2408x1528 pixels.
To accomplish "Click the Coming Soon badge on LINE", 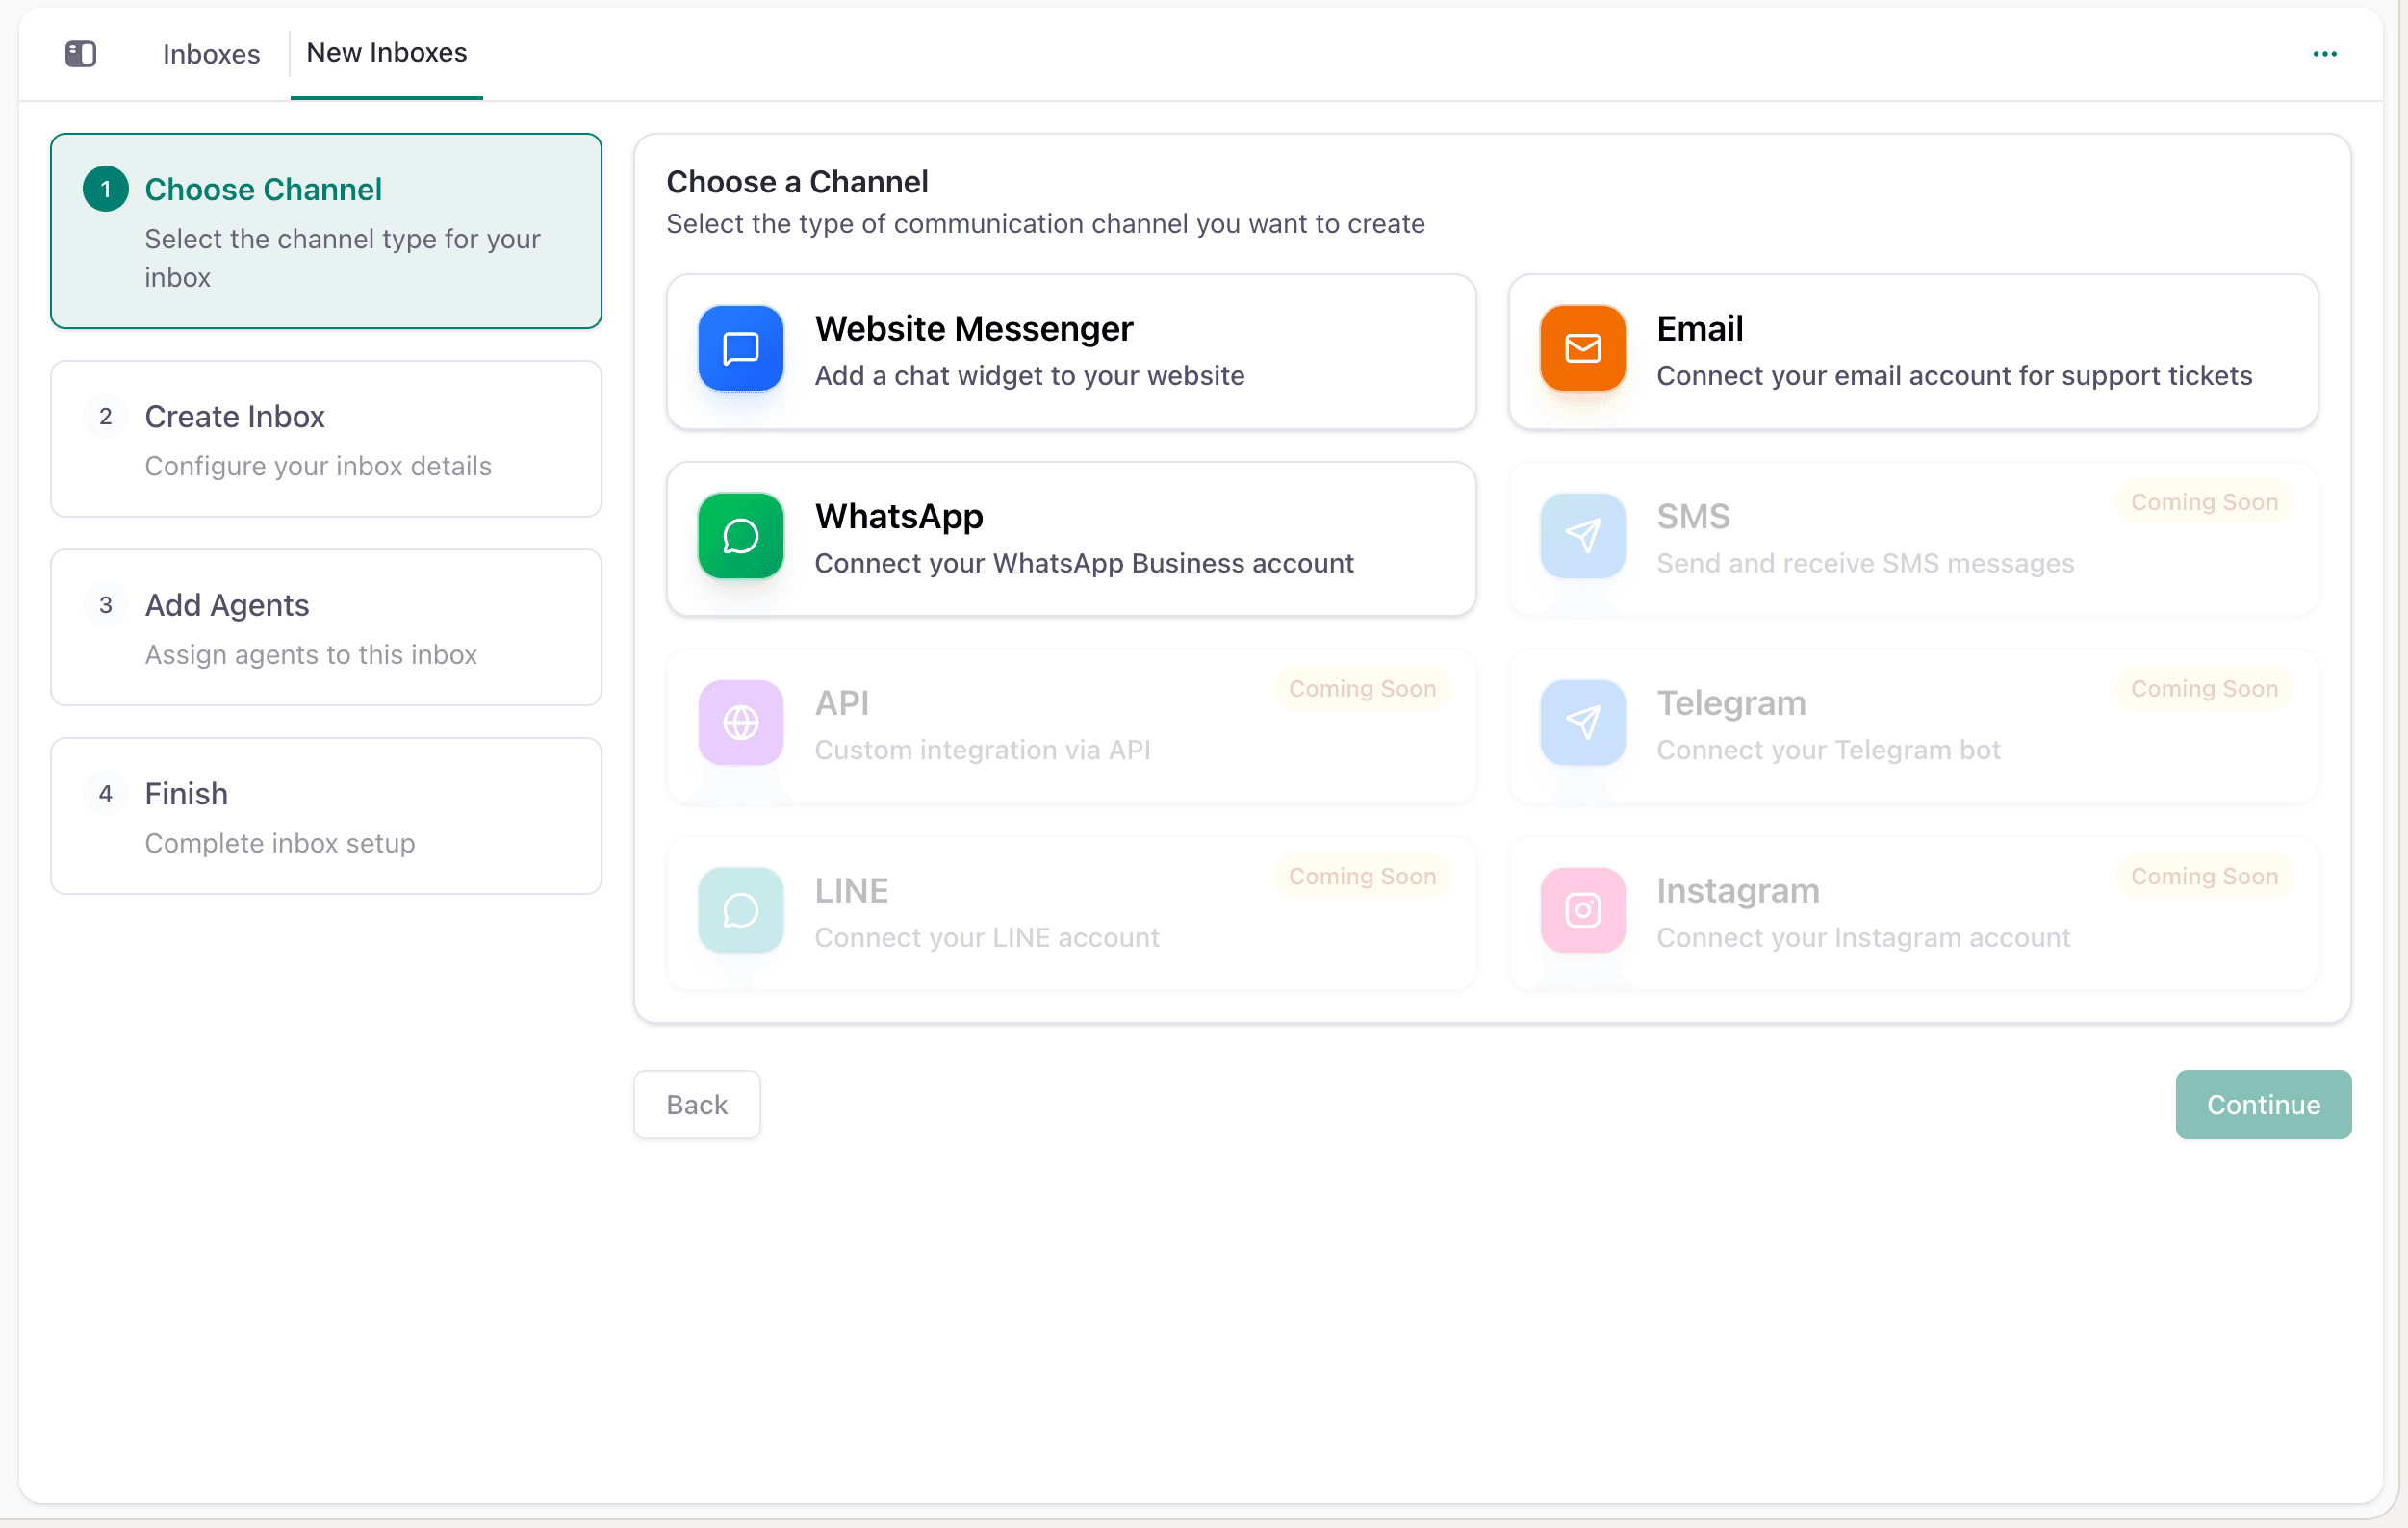I will pyautogui.click(x=1362, y=877).
